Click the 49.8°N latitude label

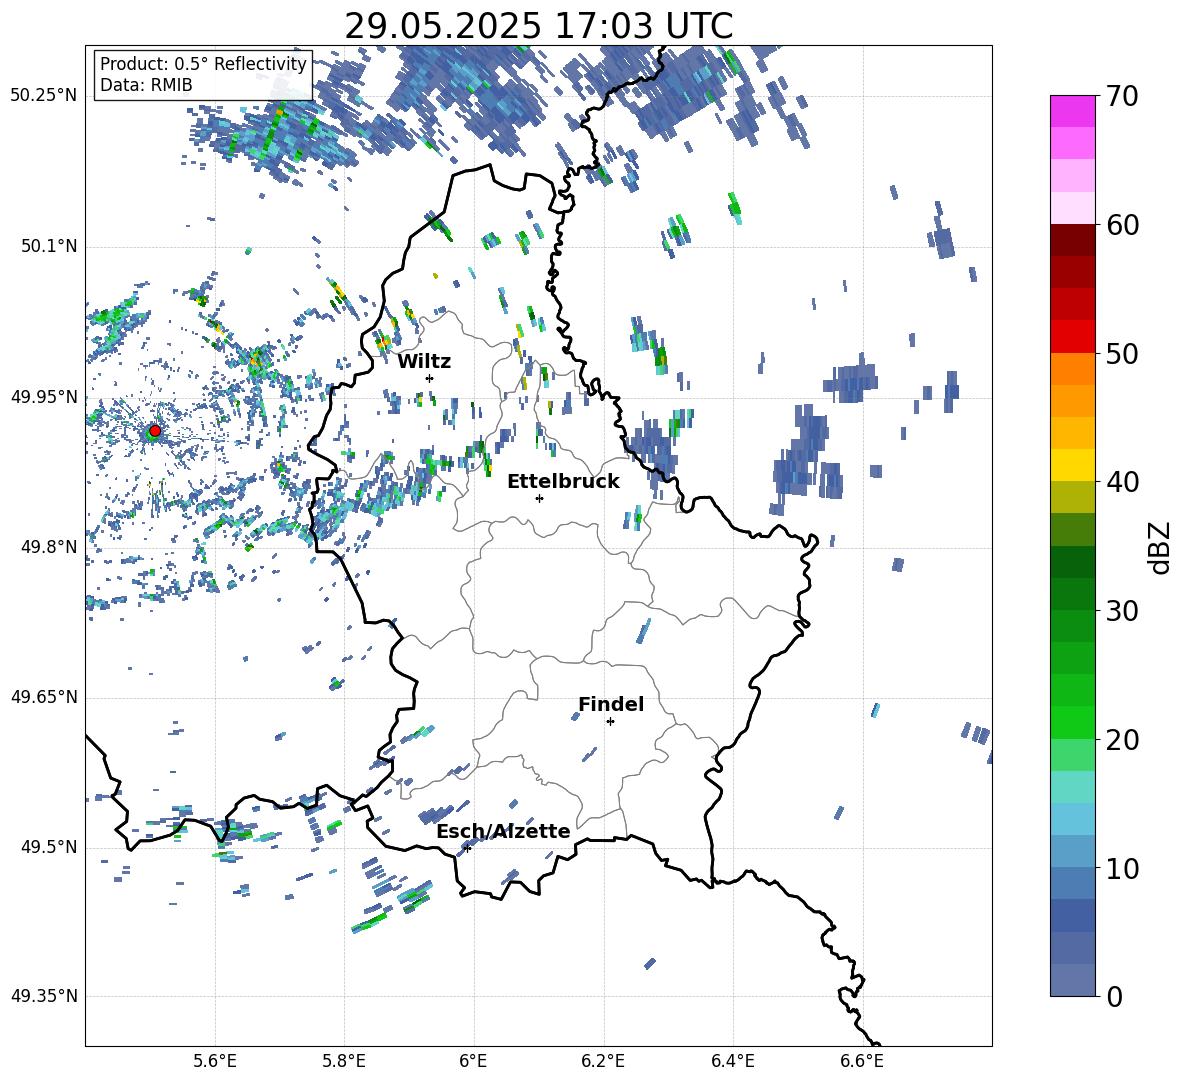pos(49,547)
